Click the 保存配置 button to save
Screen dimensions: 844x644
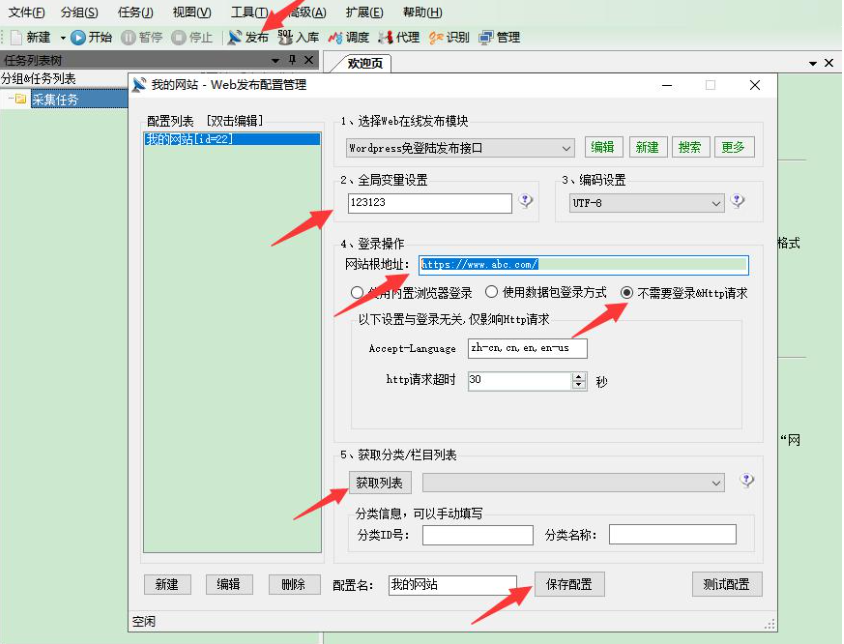[x=567, y=584]
